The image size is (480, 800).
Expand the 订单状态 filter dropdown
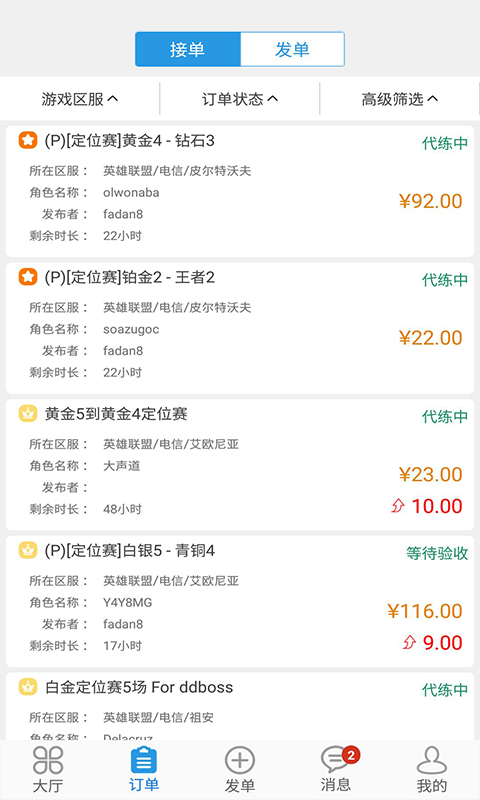tap(240, 98)
